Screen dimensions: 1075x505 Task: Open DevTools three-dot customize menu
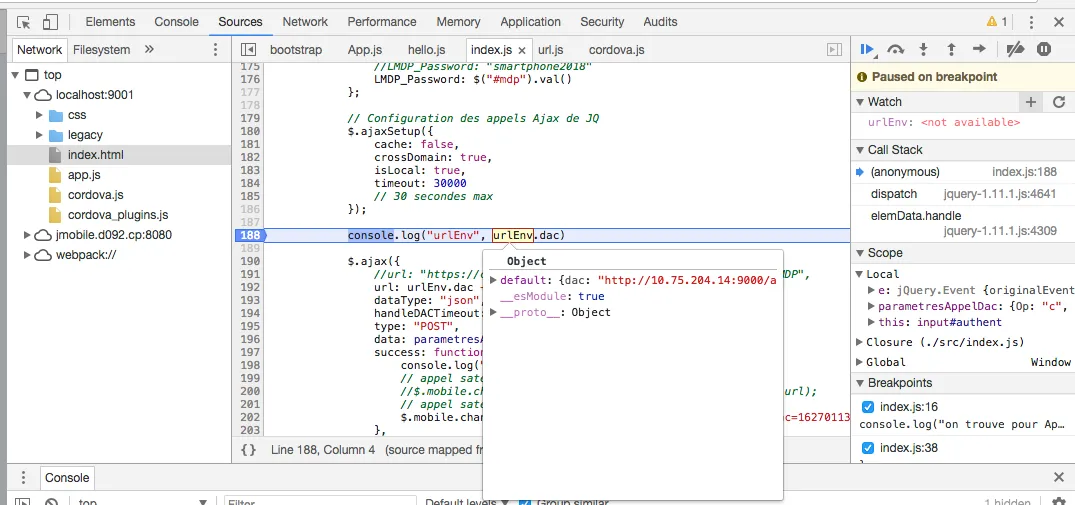pyautogui.click(x=1031, y=22)
